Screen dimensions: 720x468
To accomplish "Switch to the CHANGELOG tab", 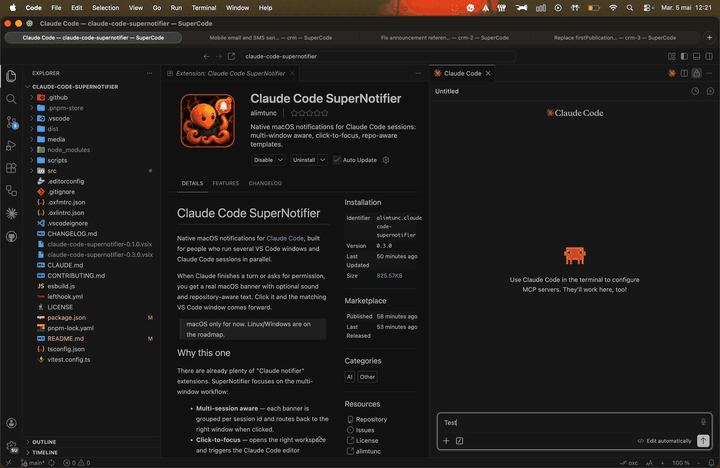I will (x=265, y=183).
